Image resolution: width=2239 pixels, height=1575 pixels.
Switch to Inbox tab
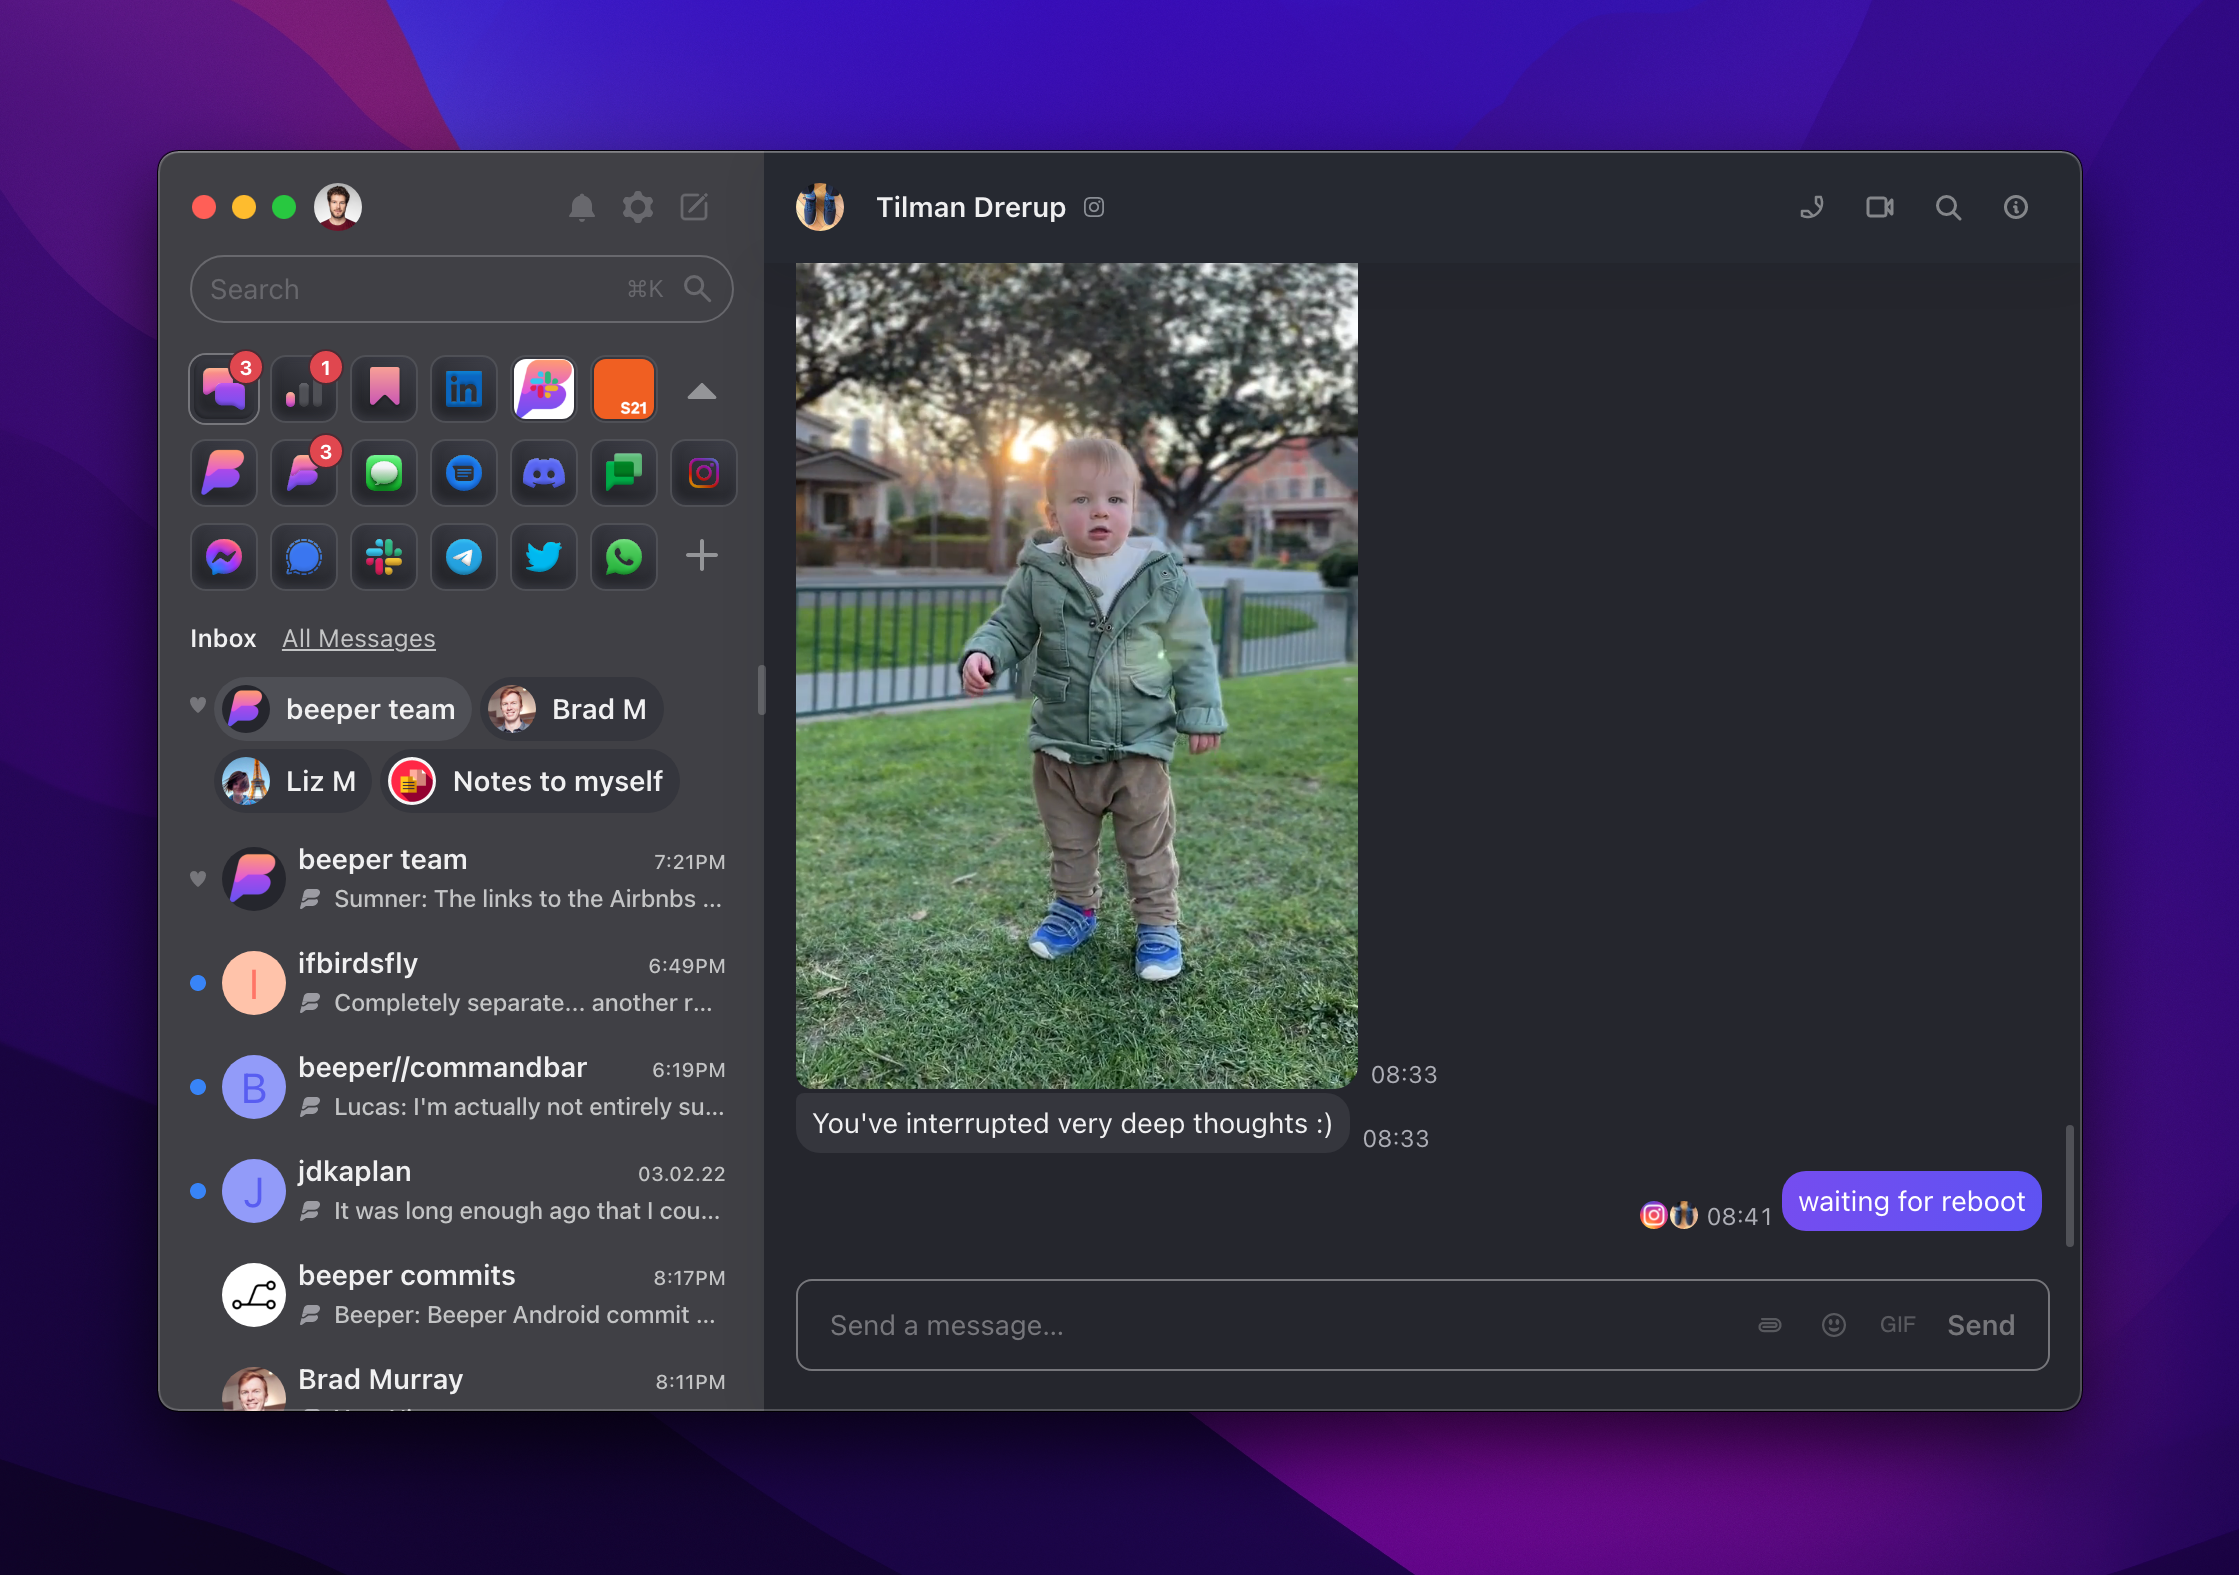click(x=223, y=638)
